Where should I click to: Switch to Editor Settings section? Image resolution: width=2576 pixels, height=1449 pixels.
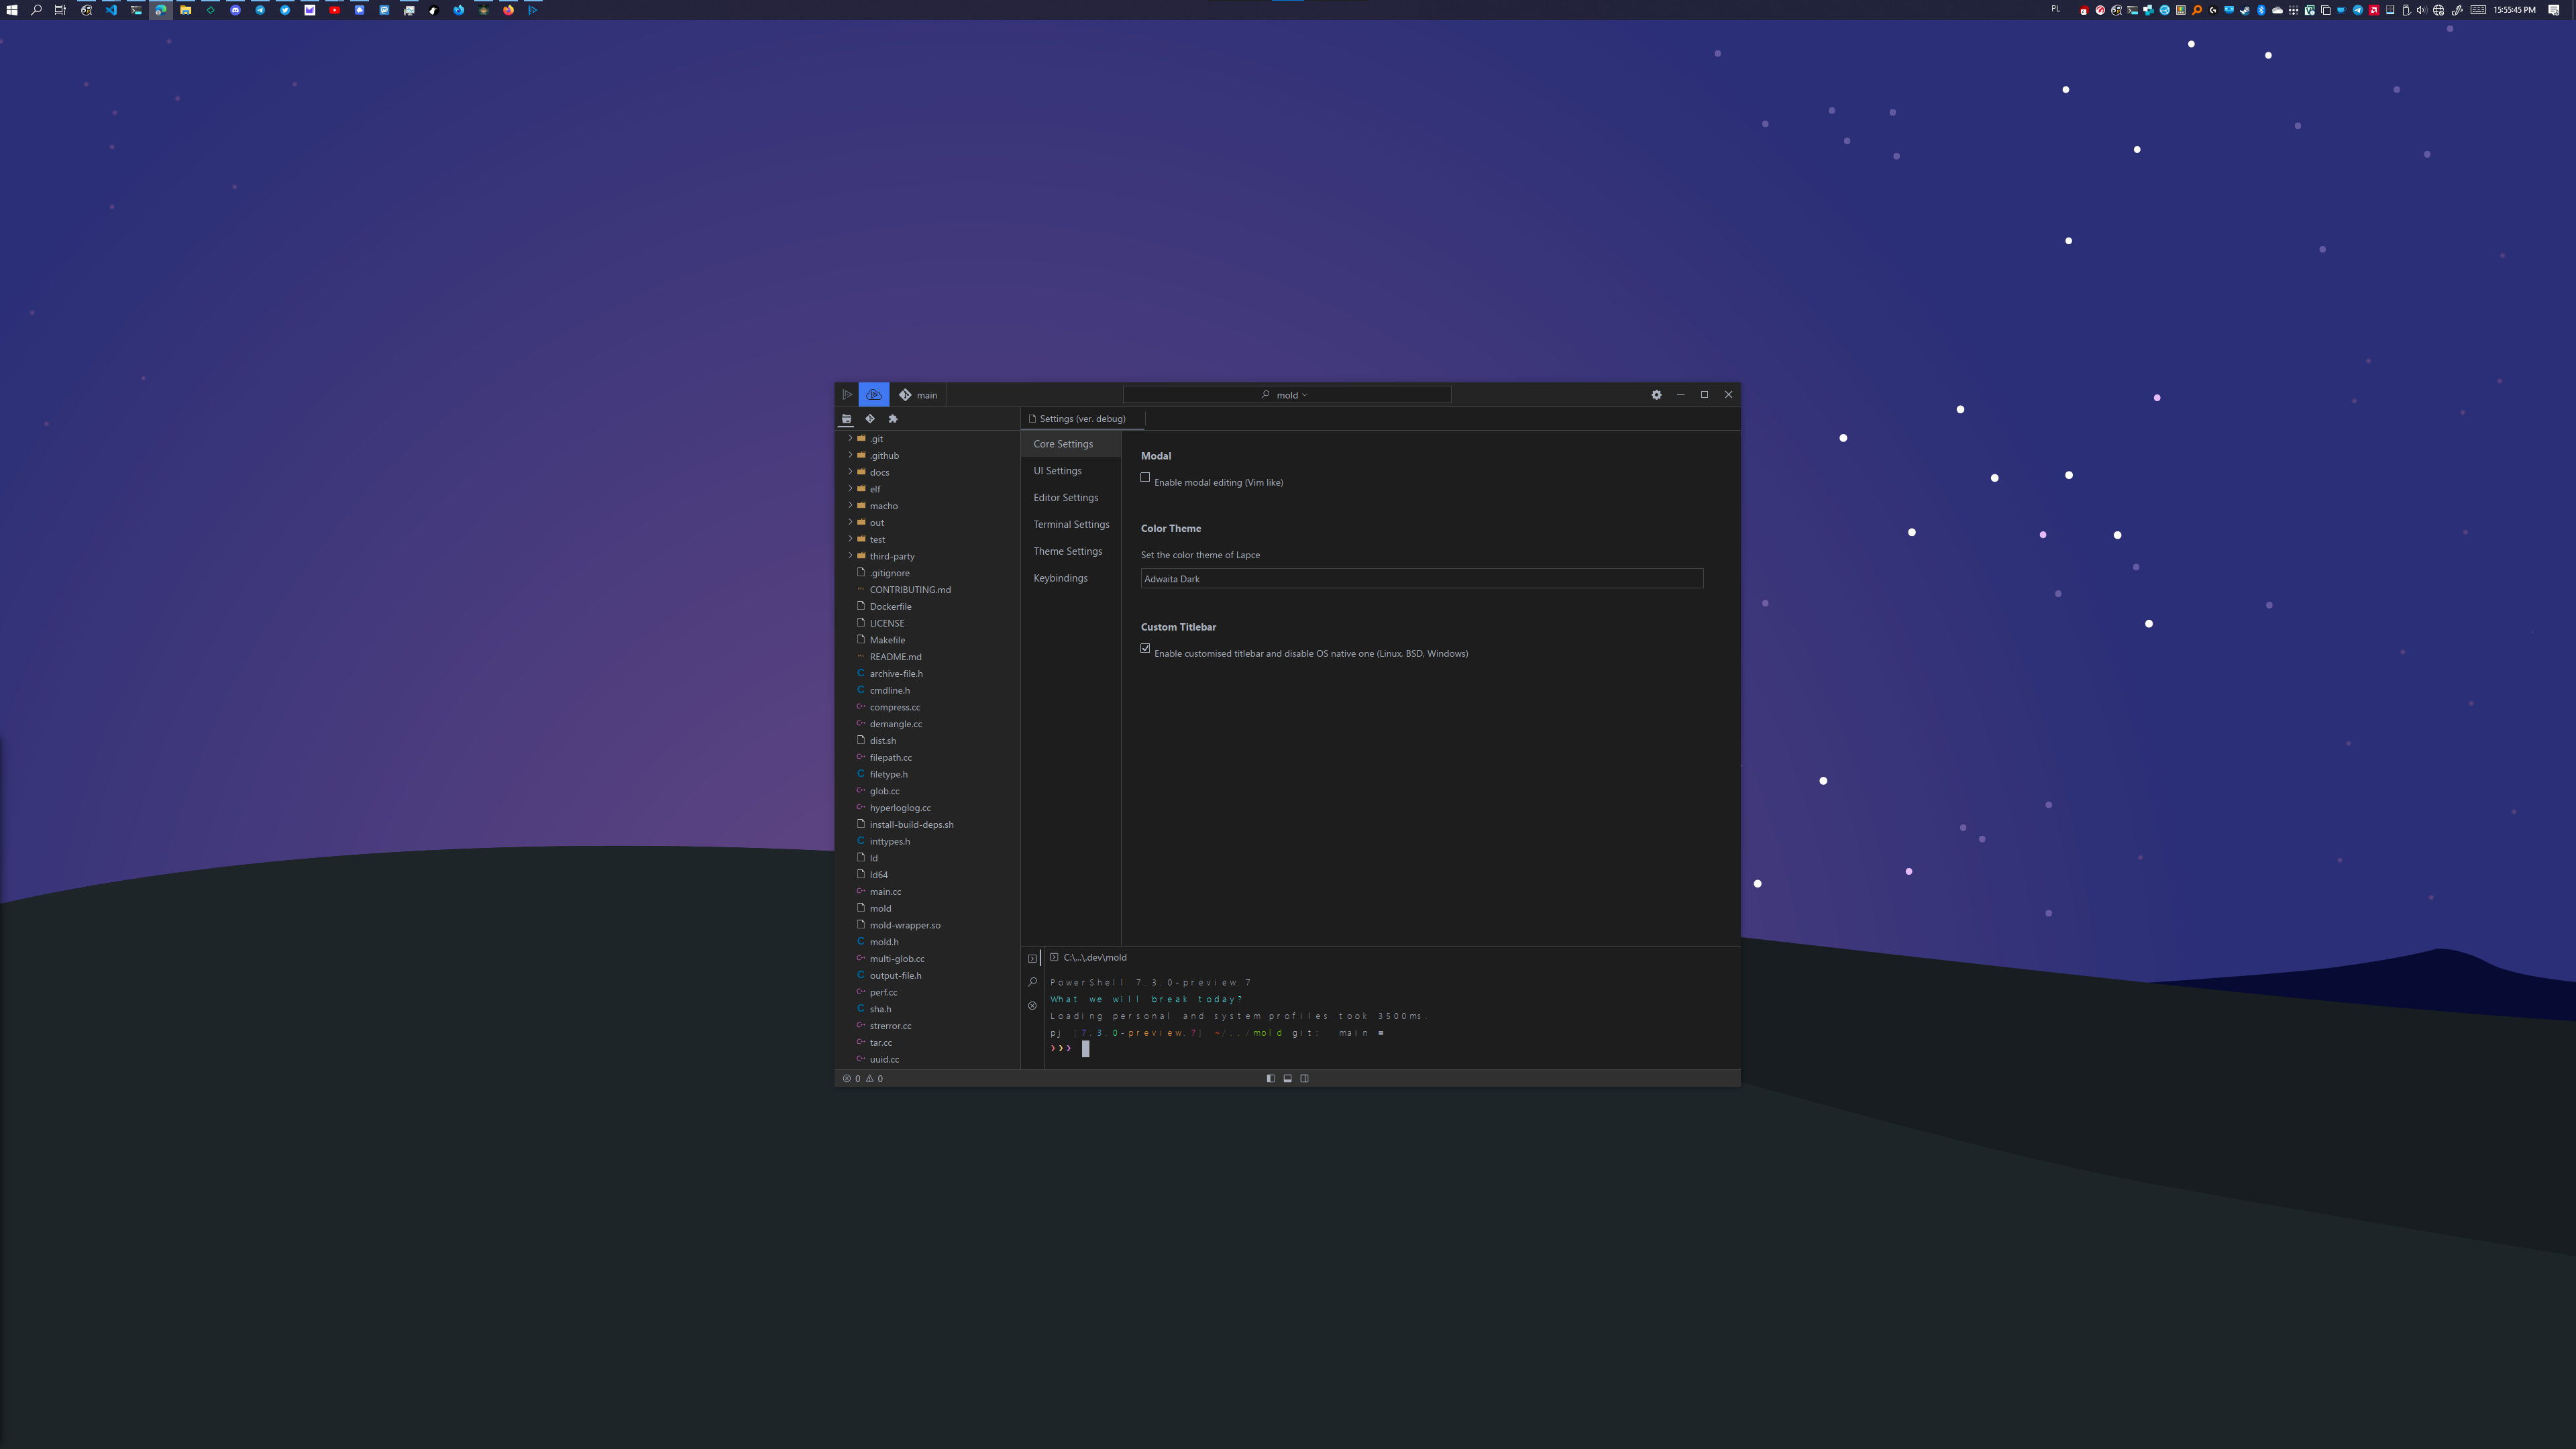(1065, 498)
